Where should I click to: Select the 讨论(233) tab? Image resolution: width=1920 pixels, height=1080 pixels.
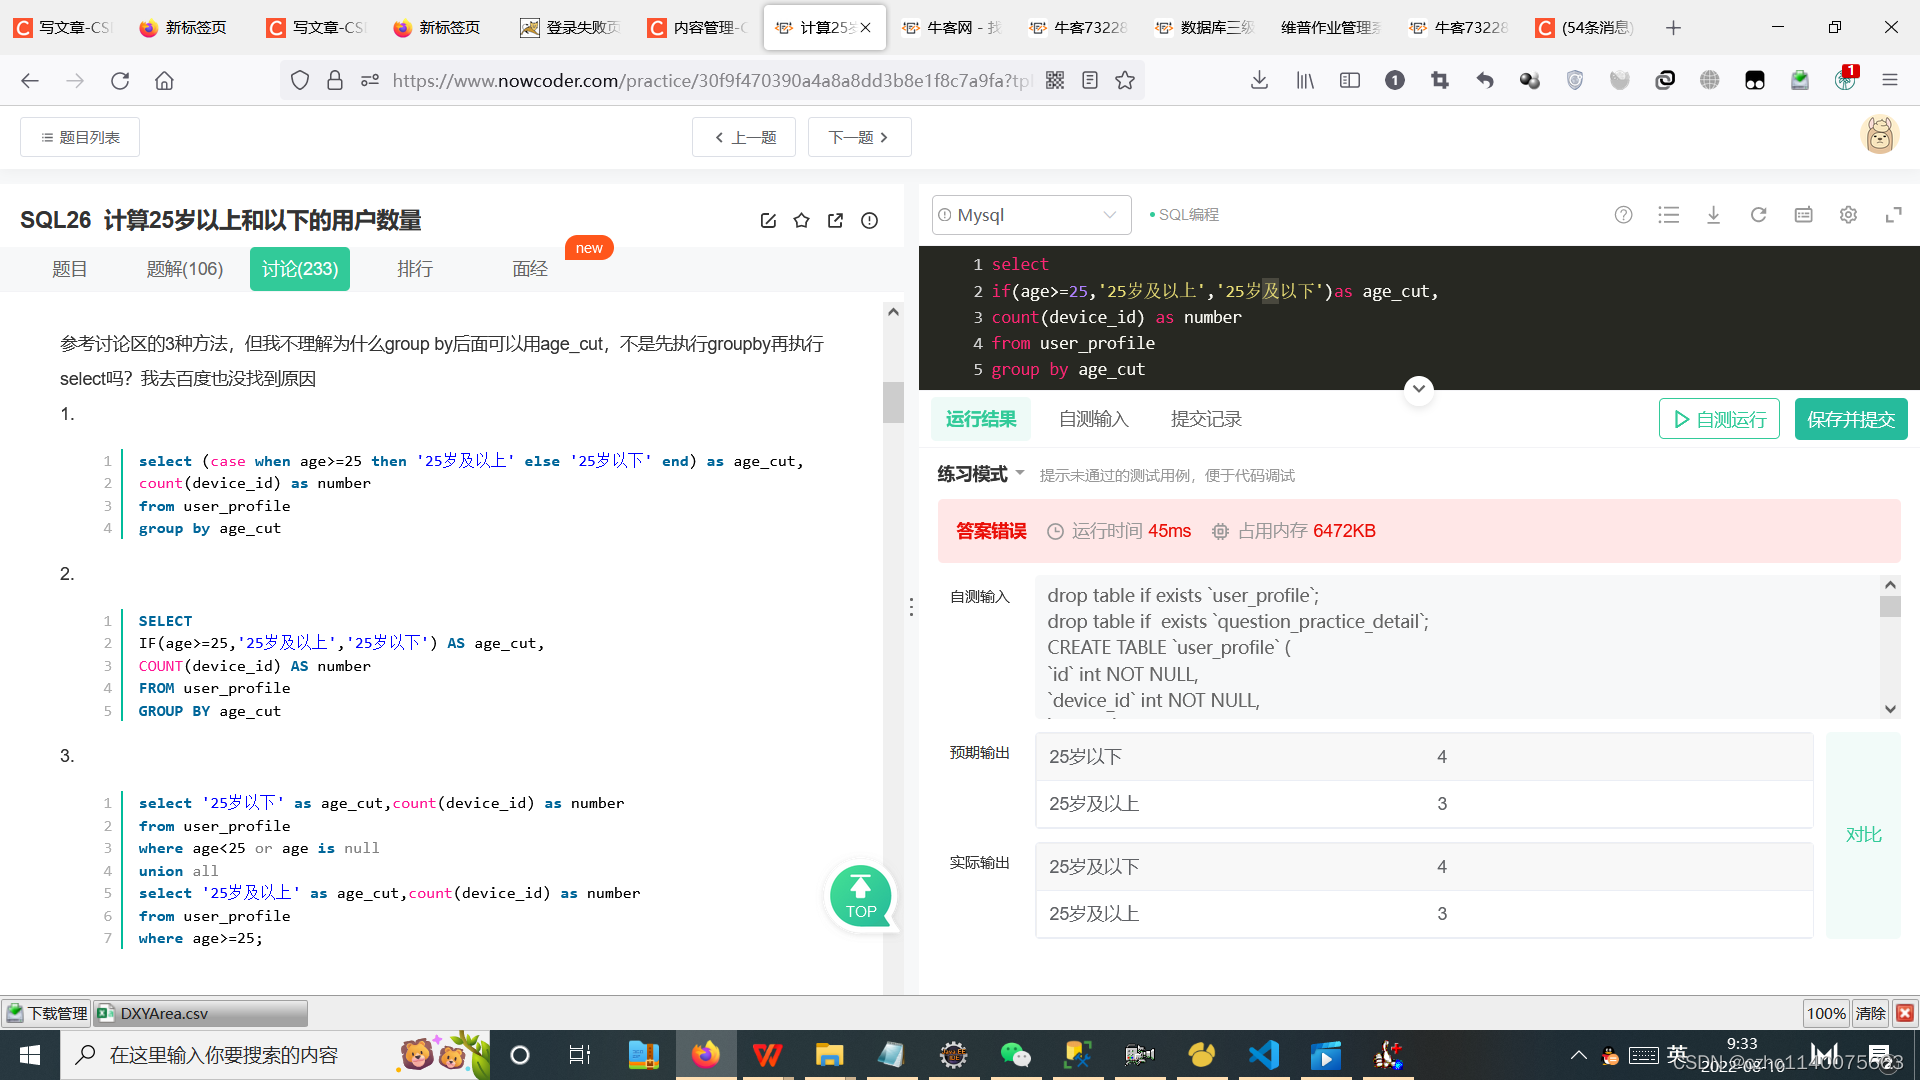click(x=300, y=269)
